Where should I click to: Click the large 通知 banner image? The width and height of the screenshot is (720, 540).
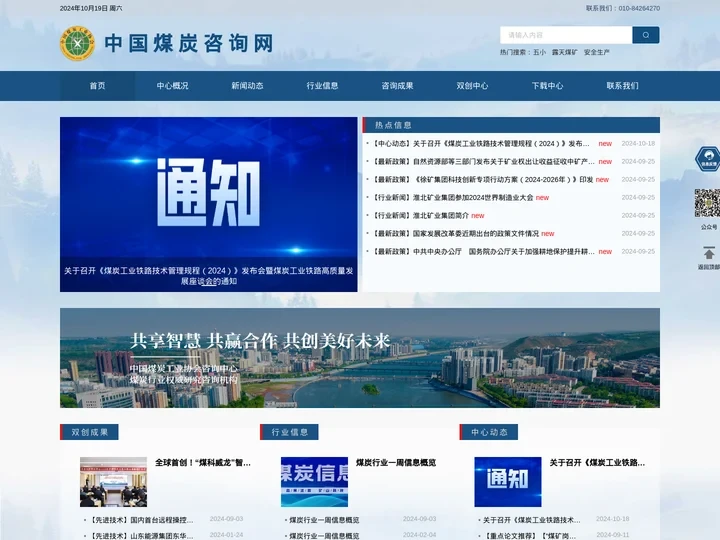(x=208, y=204)
